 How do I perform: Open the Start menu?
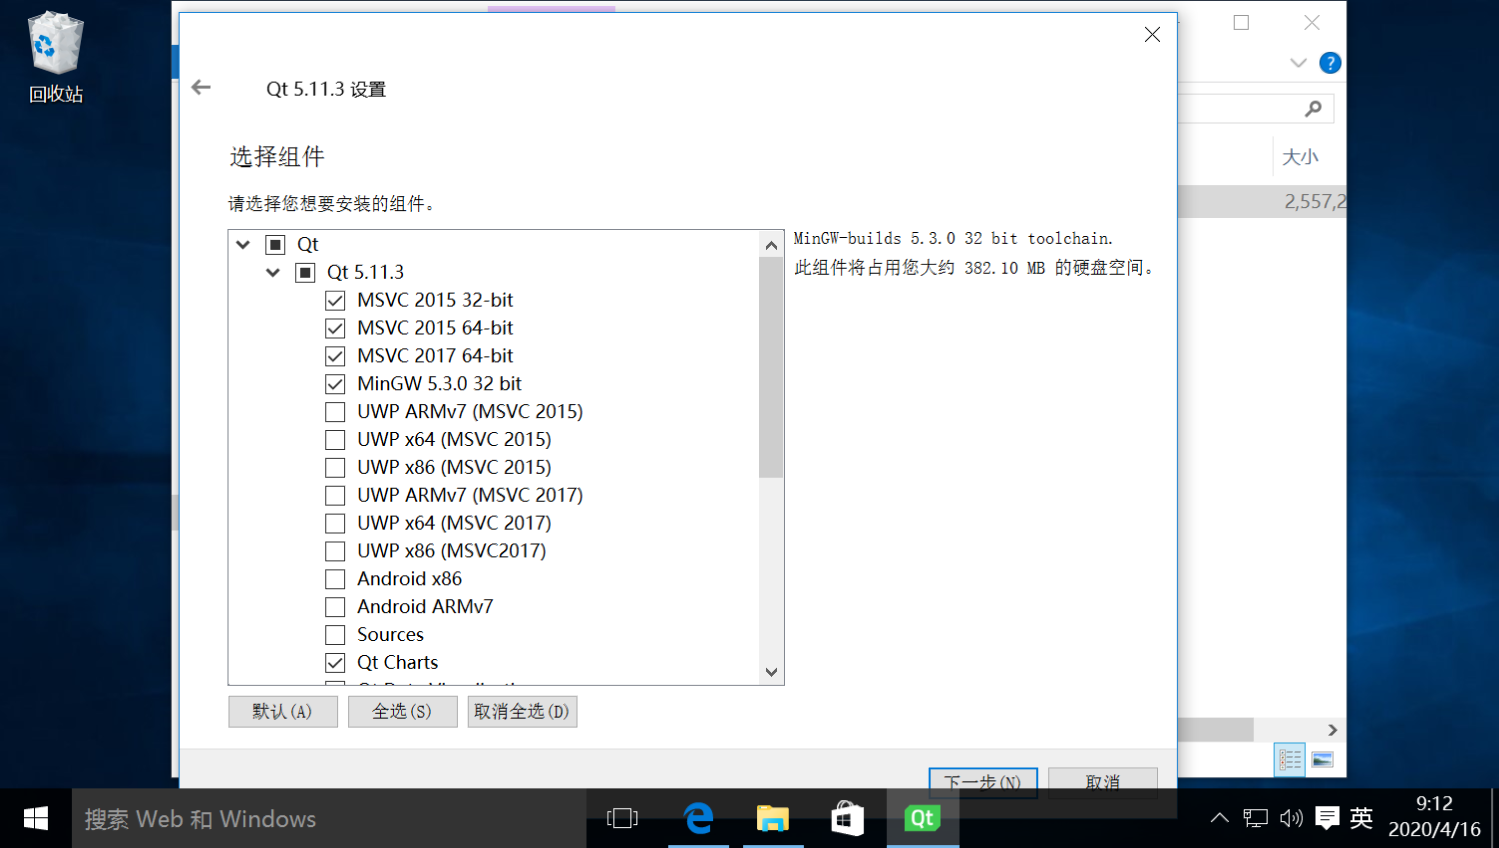[x=35, y=818]
